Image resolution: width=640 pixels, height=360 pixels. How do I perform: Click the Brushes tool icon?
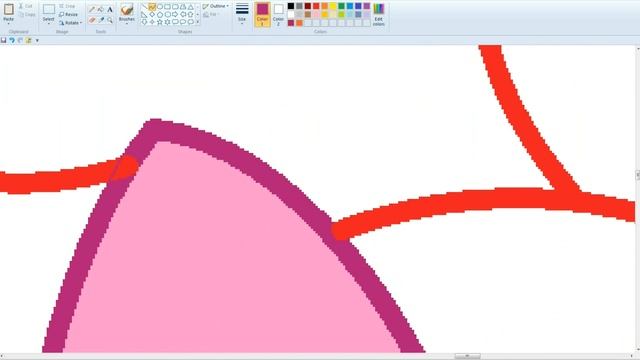(x=127, y=9)
